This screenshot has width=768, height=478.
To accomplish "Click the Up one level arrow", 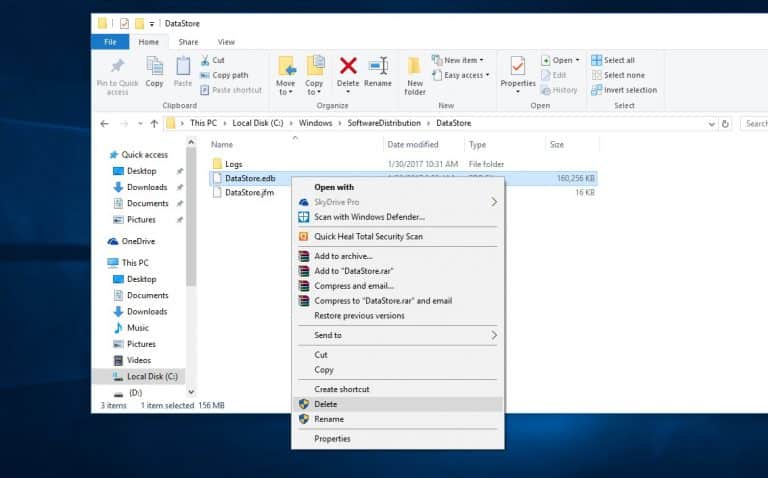I will click(154, 123).
